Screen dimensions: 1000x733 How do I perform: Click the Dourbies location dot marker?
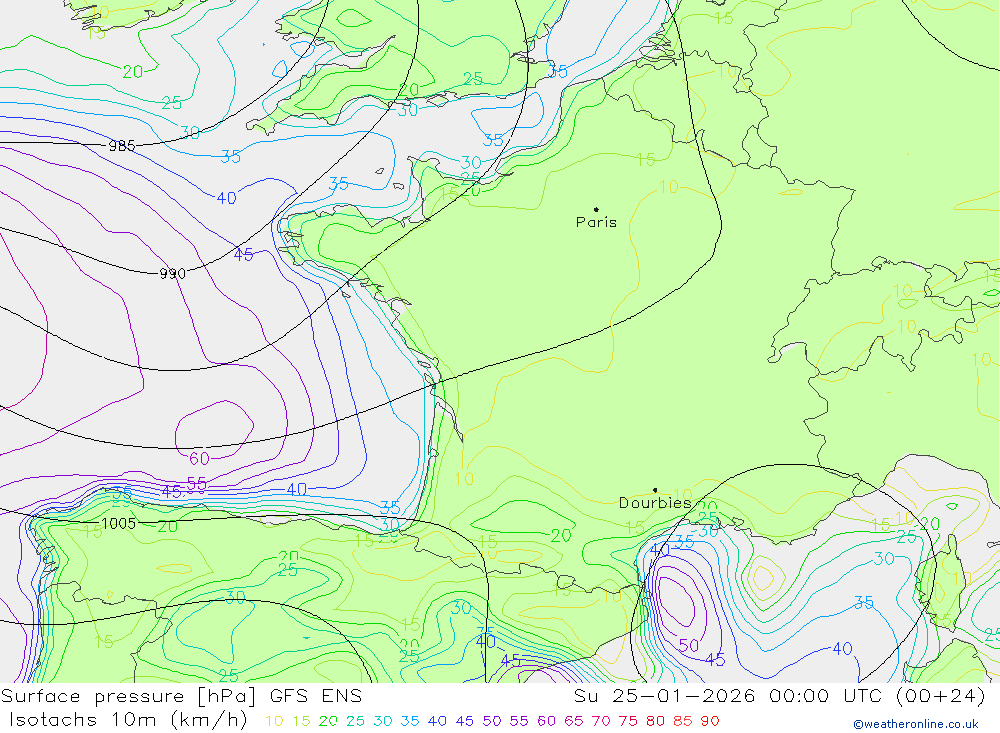655,490
